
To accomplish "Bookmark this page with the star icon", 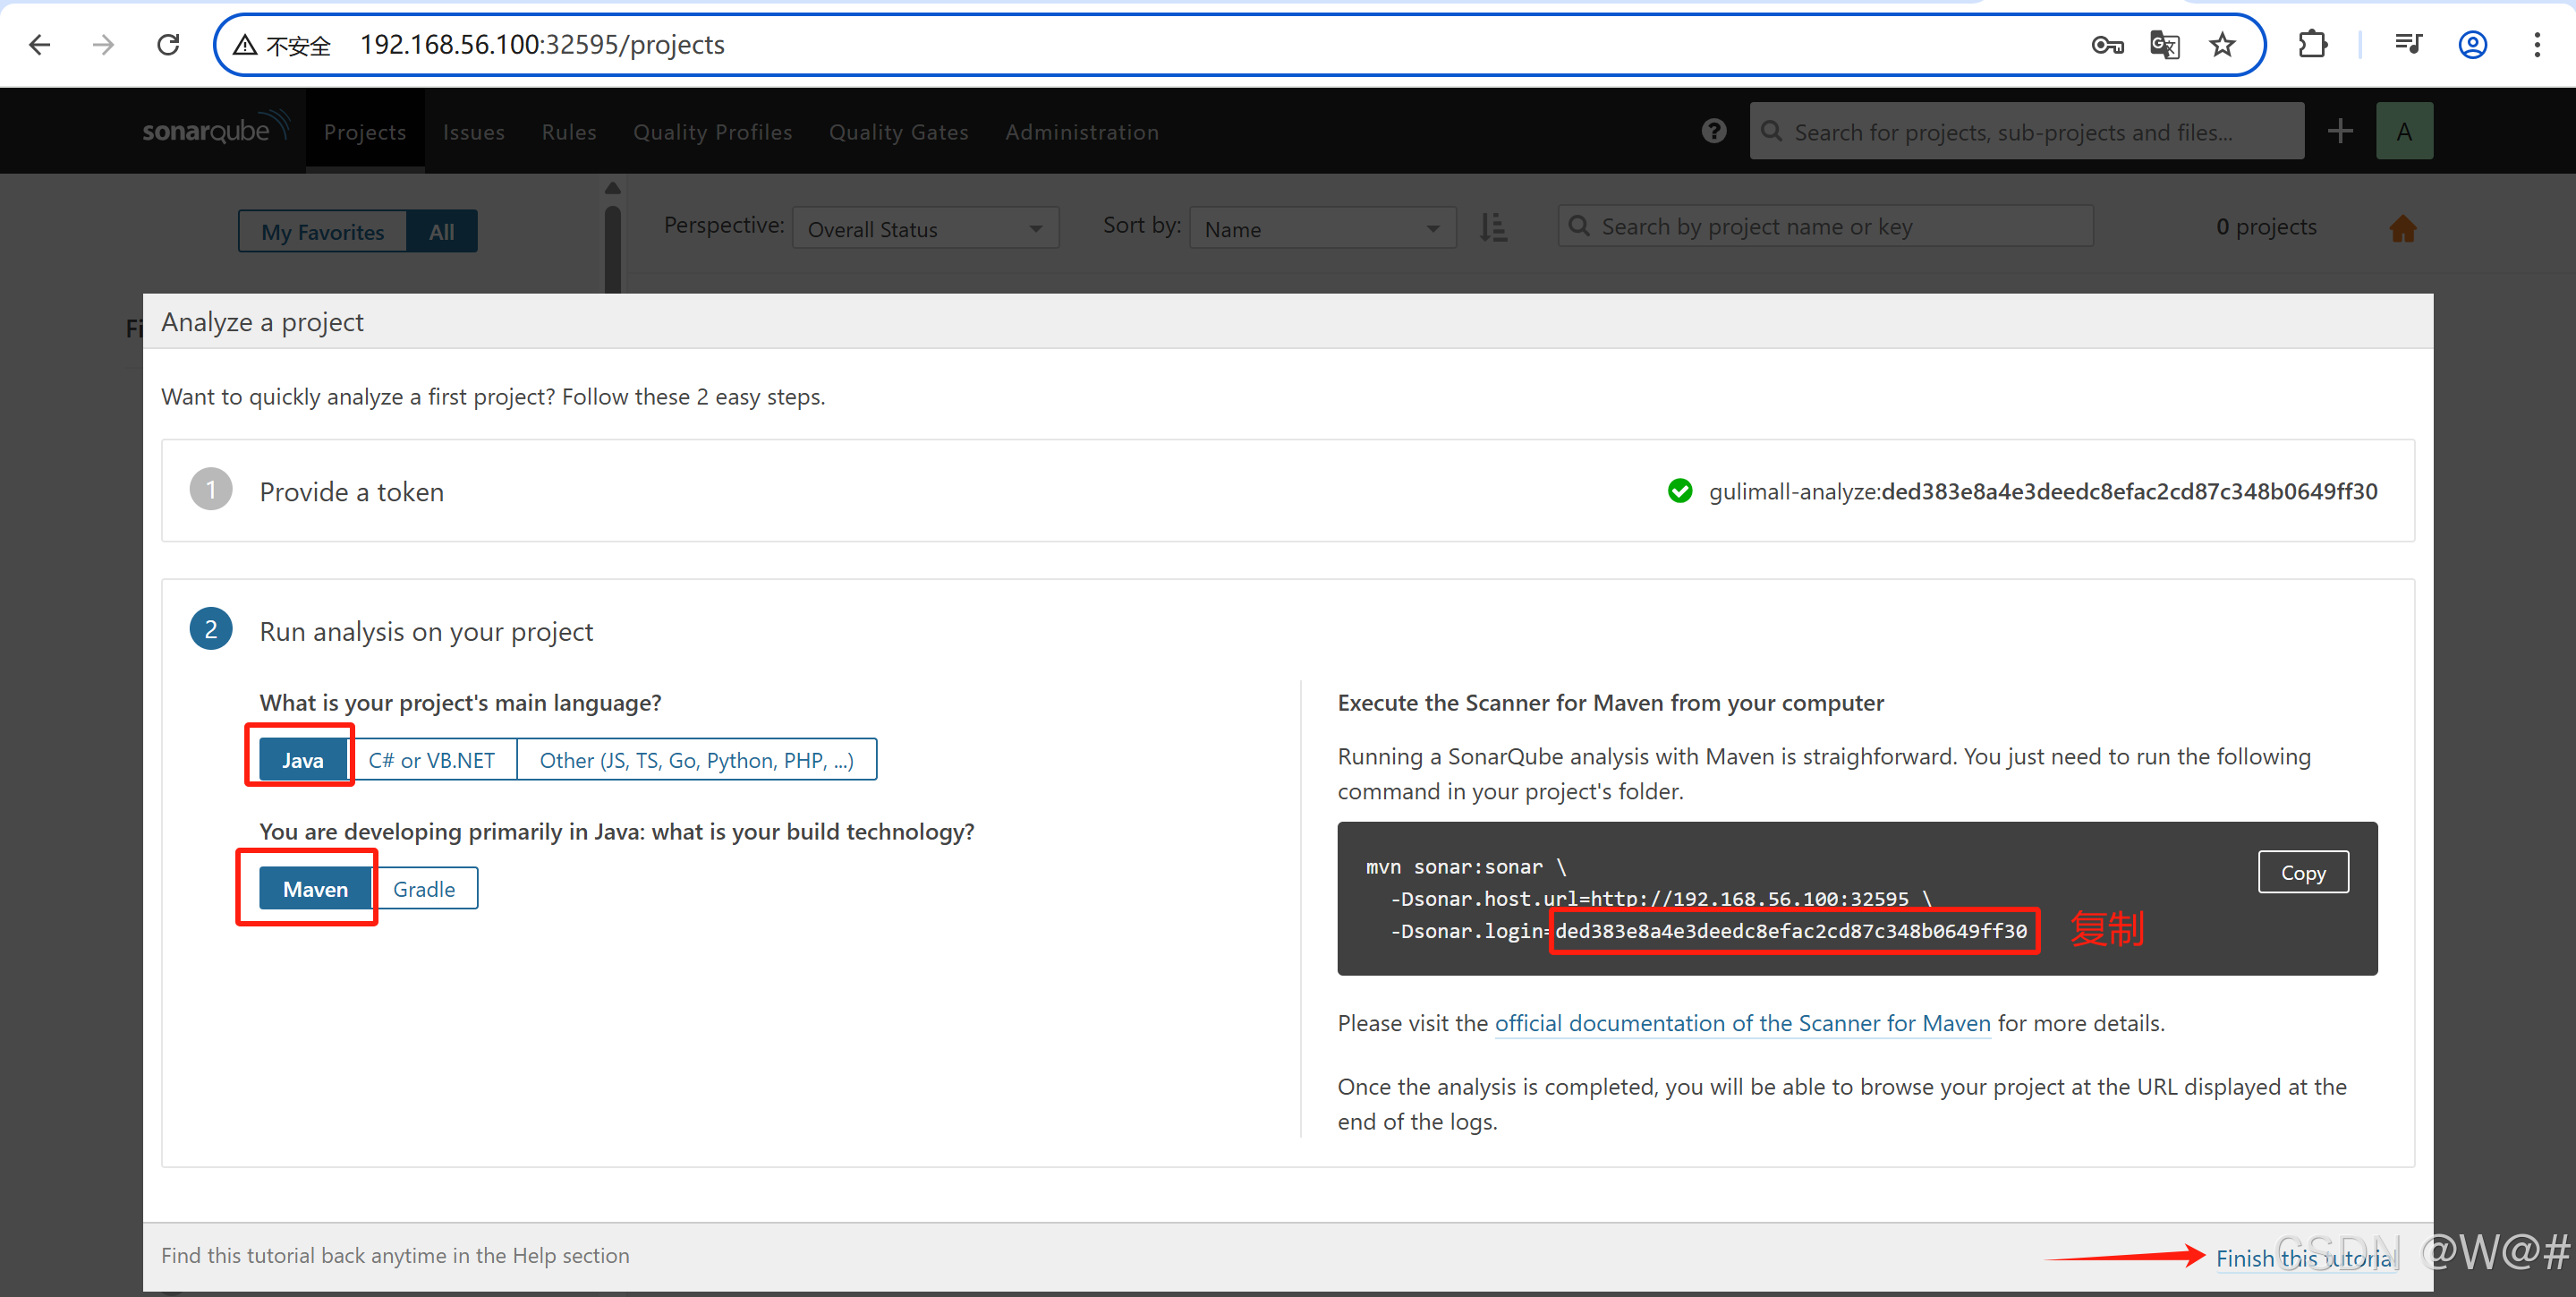I will pyautogui.click(x=2222, y=45).
